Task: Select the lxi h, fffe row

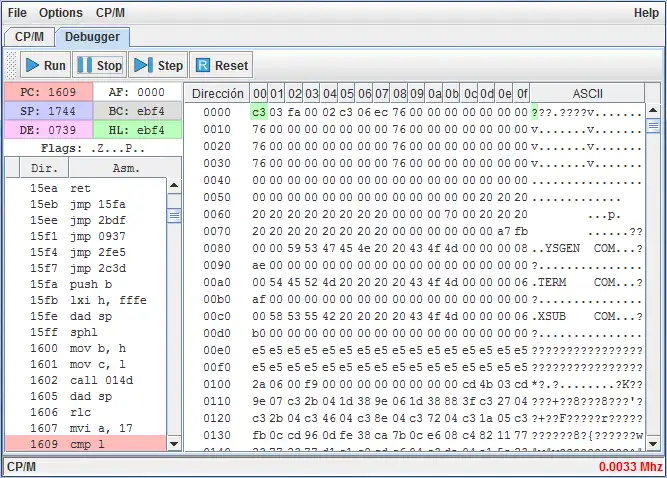Action: 86,300
